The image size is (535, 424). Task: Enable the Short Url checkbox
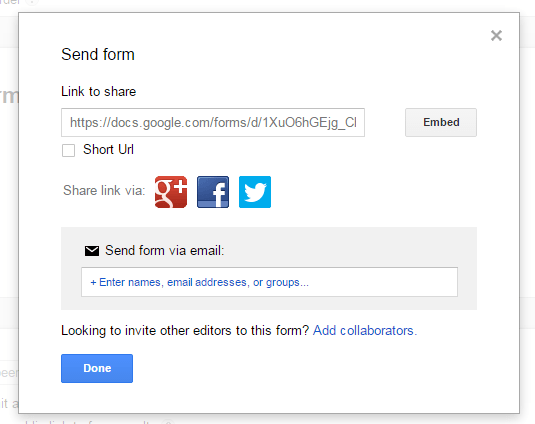point(68,150)
